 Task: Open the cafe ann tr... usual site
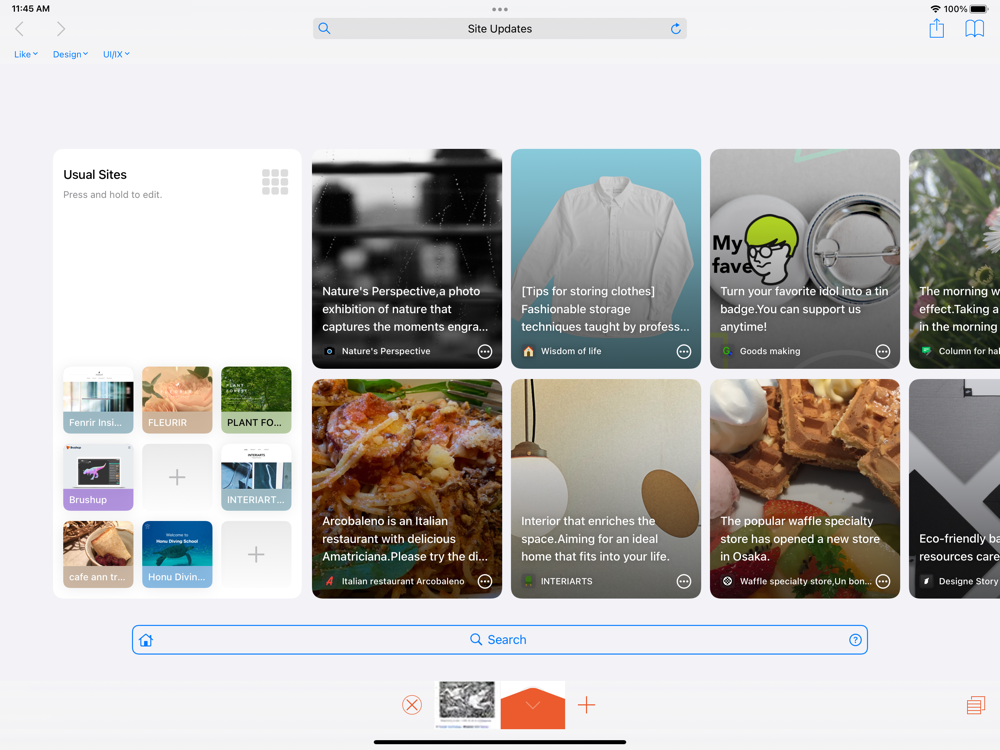[x=98, y=554]
